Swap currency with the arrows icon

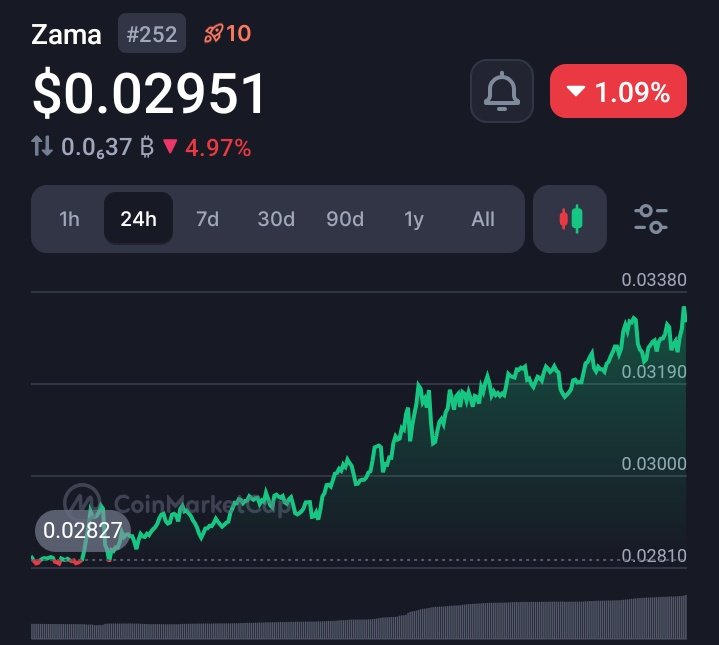[42, 147]
